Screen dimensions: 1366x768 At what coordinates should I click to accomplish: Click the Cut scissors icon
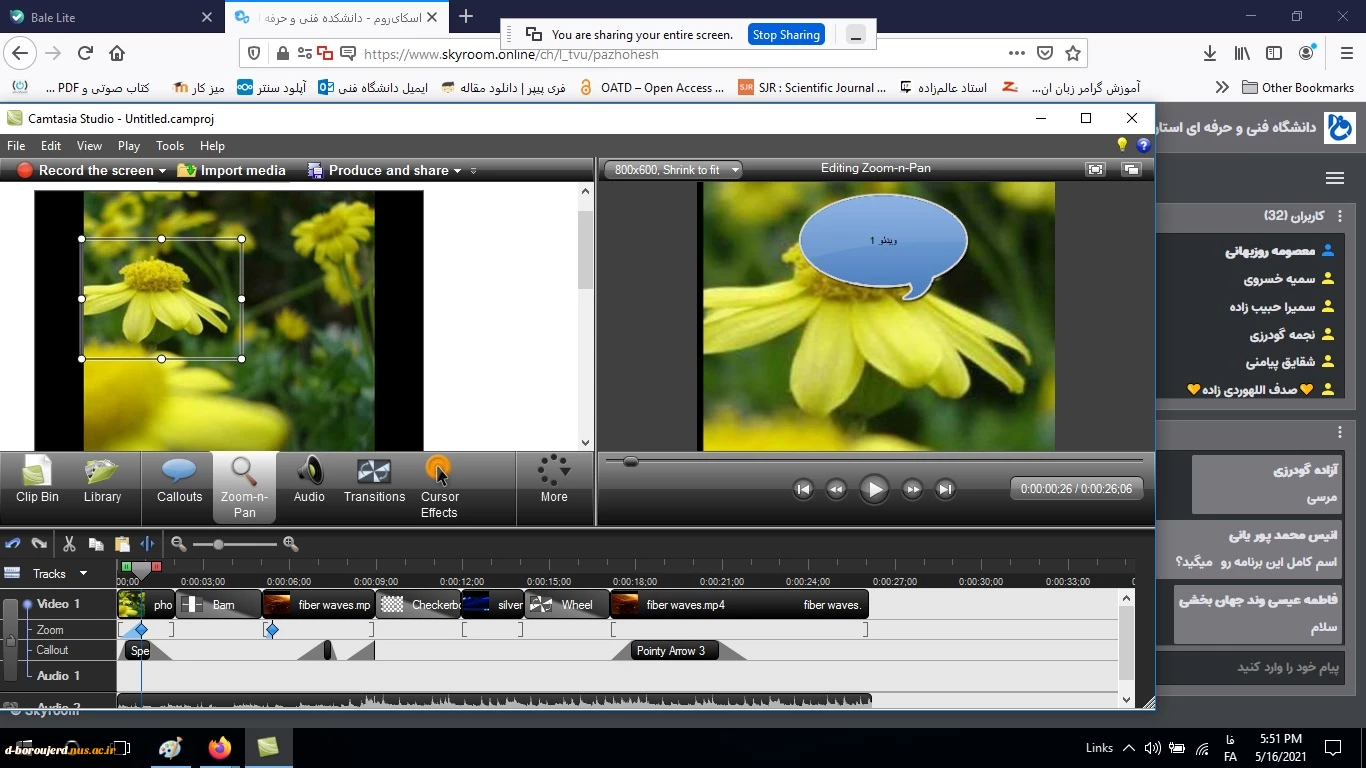tap(69, 544)
